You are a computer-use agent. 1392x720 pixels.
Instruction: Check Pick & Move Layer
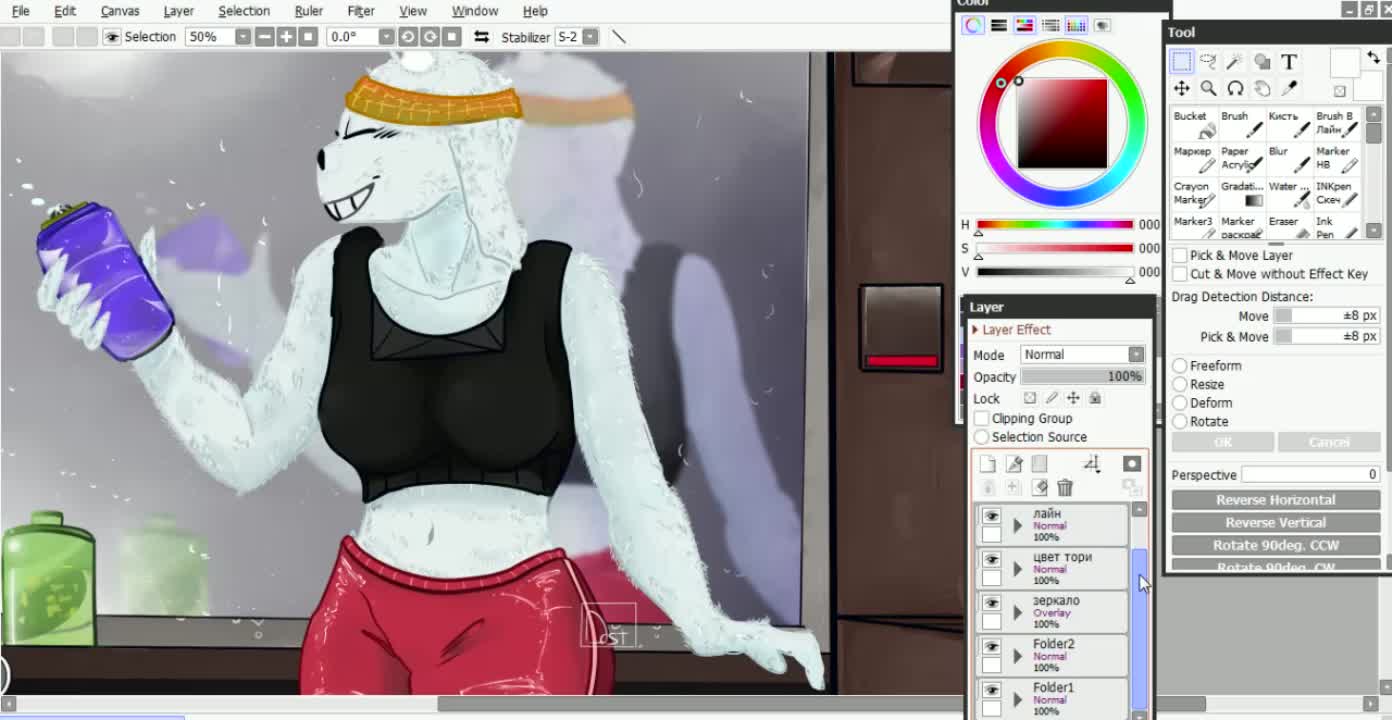[x=1180, y=255]
